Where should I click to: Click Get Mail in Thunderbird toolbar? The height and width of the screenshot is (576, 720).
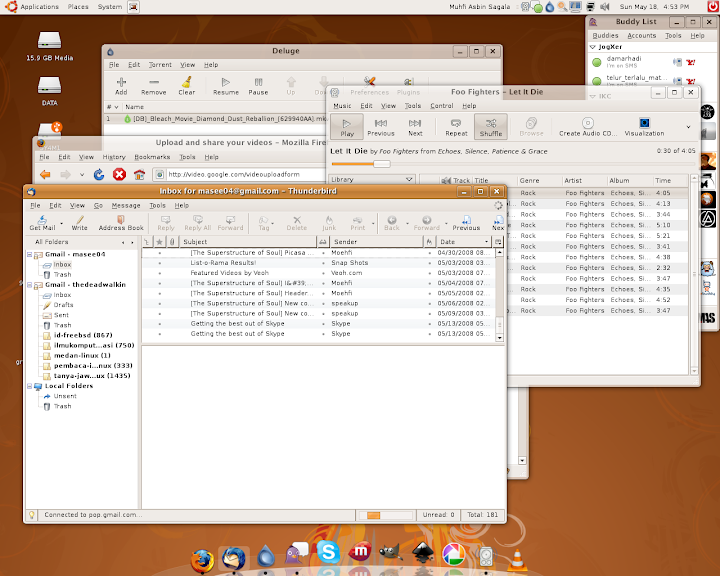pos(42,223)
